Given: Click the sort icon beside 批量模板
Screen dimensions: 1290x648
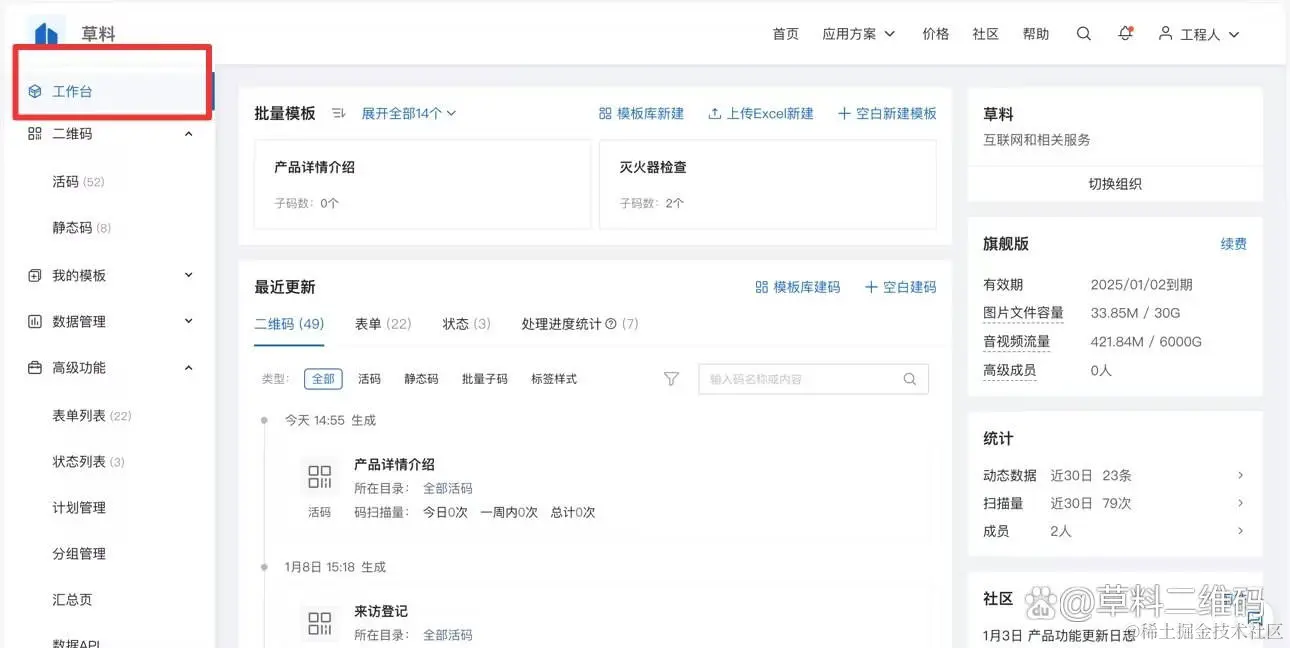Looking at the screenshot, I should (x=338, y=113).
